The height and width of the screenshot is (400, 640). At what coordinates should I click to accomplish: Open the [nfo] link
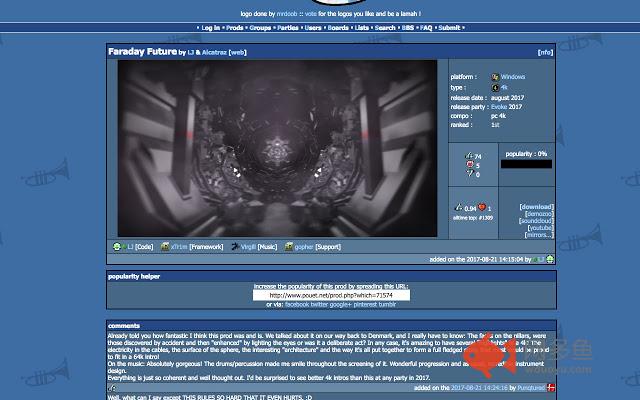pos(545,52)
